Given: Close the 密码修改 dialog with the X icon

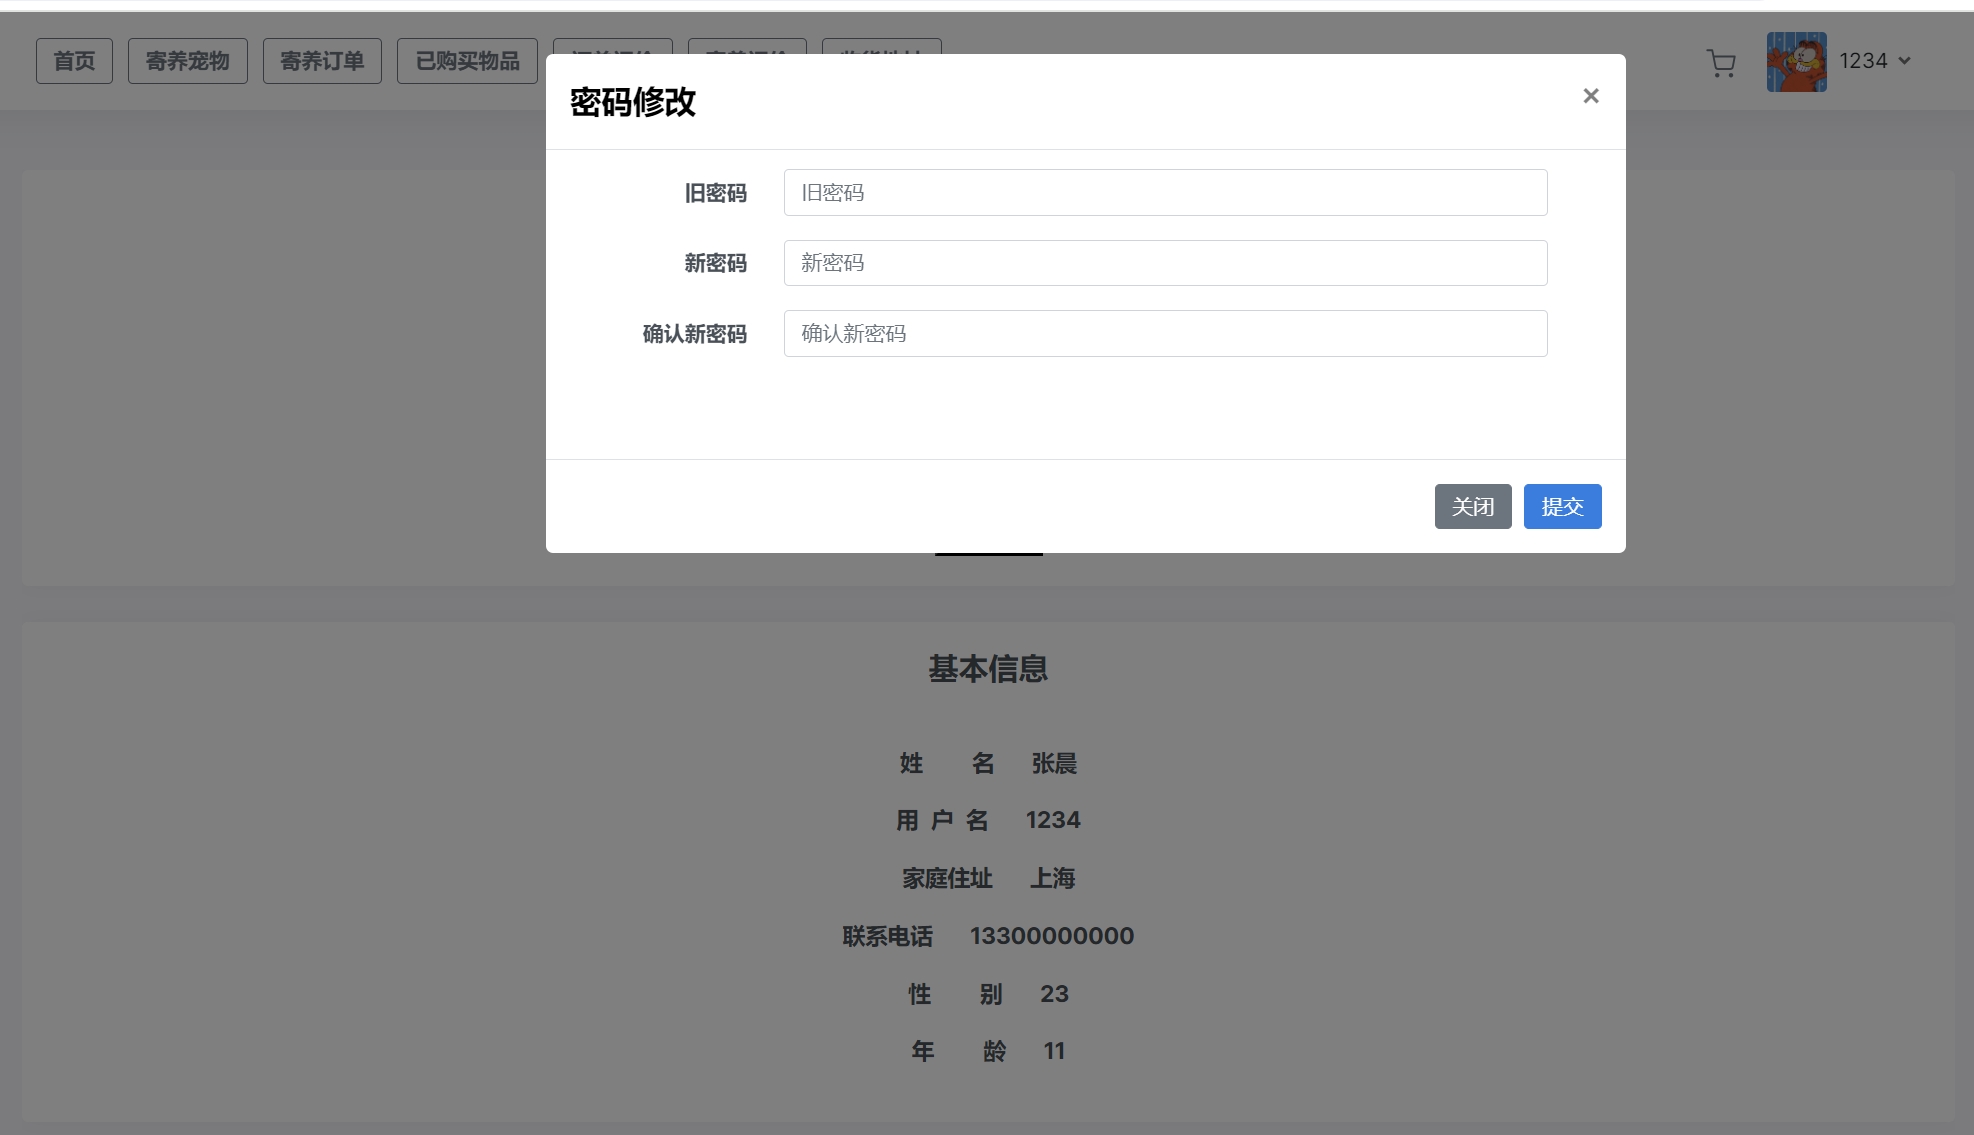Looking at the screenshot, I should tap(1590, 96).
